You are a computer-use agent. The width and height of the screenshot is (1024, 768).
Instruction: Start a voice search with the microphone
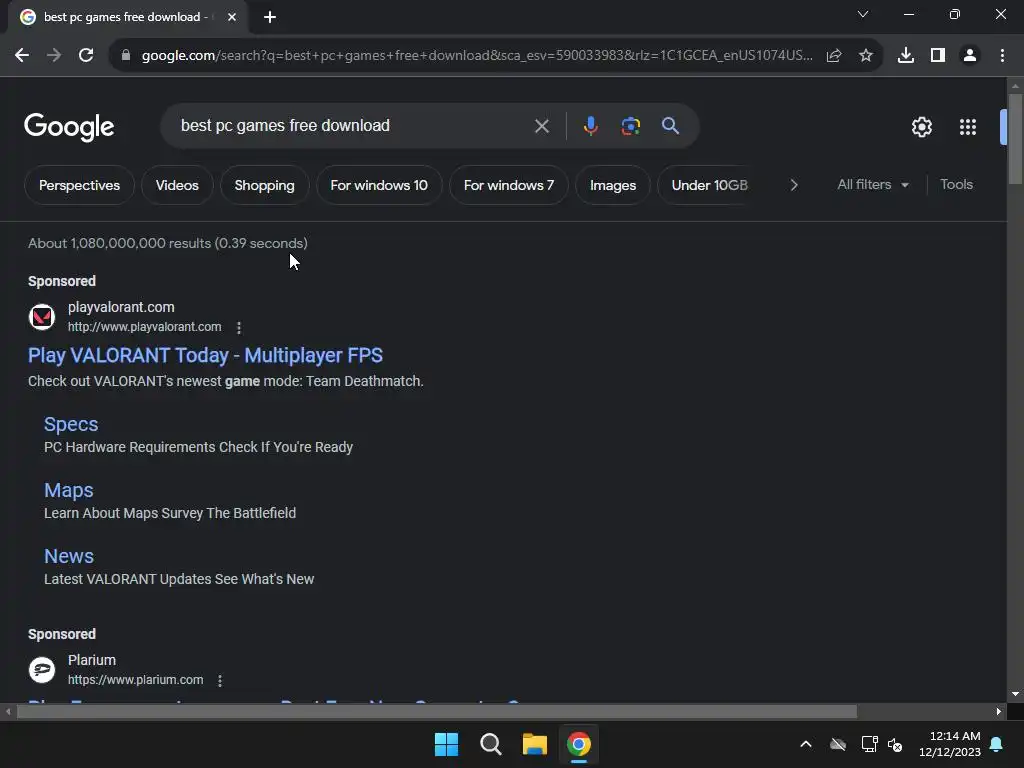click(x=590, y=125)
